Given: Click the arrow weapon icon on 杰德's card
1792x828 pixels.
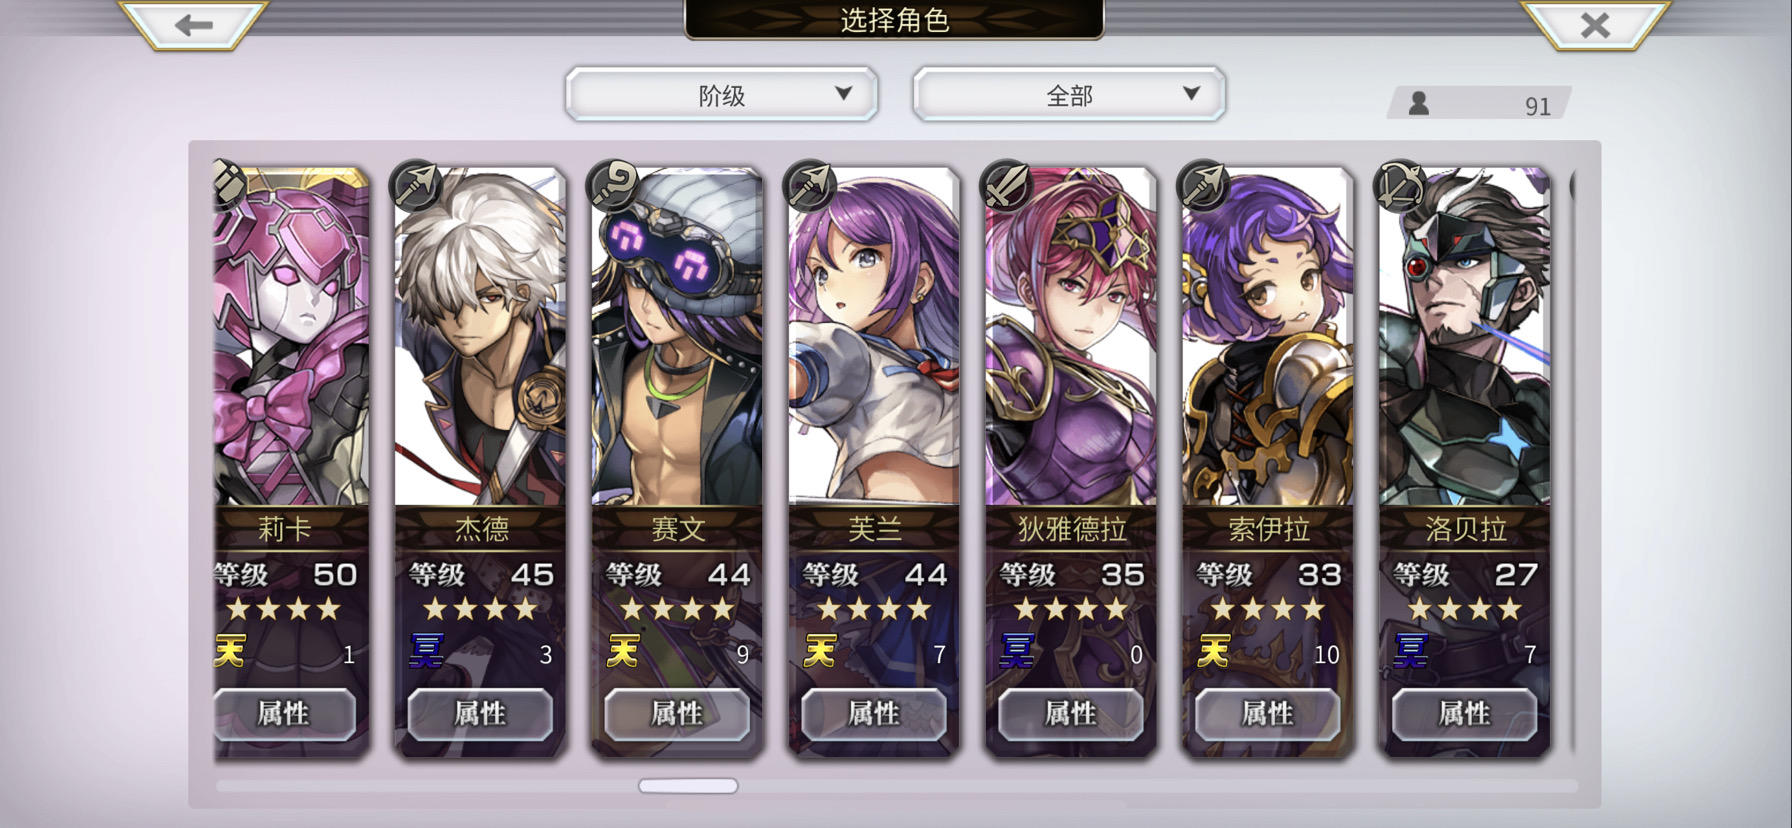Looking at the screenshot, I should tap(415, 185).
